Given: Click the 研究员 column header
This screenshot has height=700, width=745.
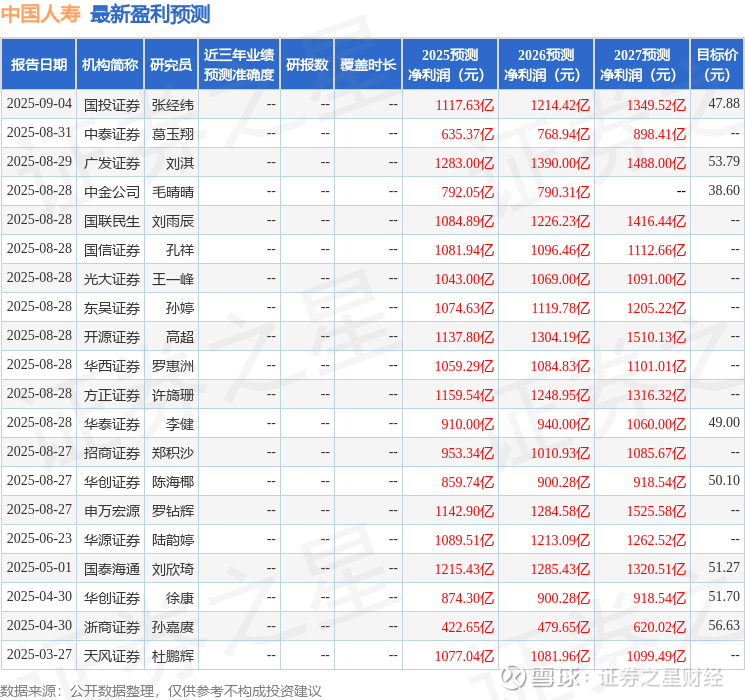Looking at the screenshot, I should tap(171, 65).
